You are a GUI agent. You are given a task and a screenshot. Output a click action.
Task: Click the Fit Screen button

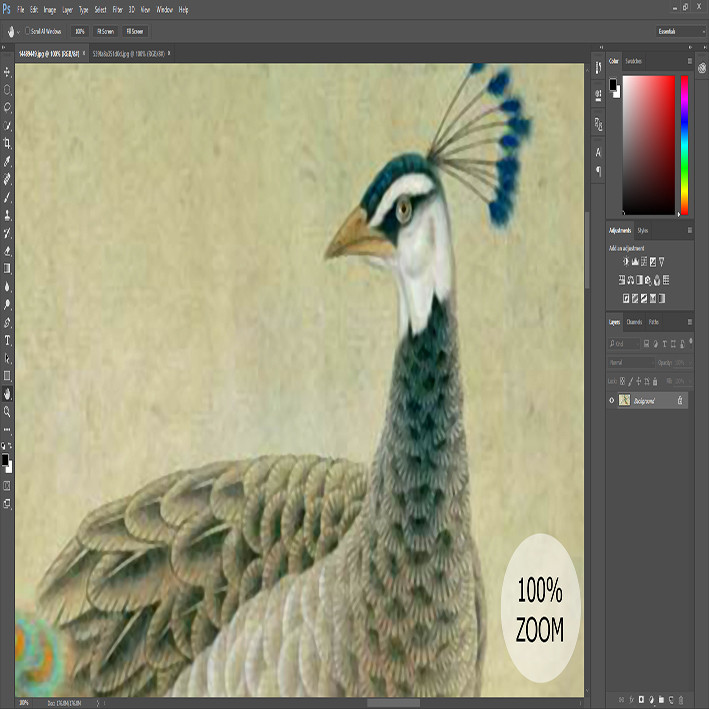[105, 31]
